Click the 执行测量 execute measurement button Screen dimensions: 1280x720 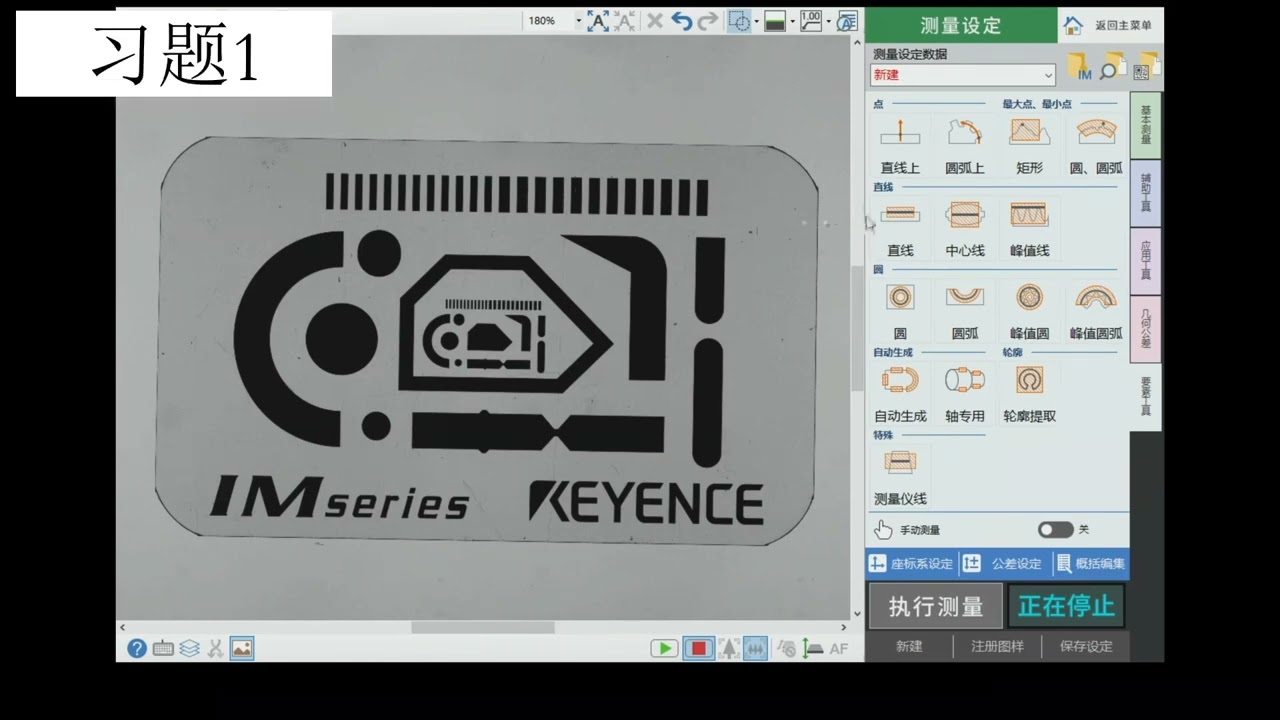click(x=935, y=606)
